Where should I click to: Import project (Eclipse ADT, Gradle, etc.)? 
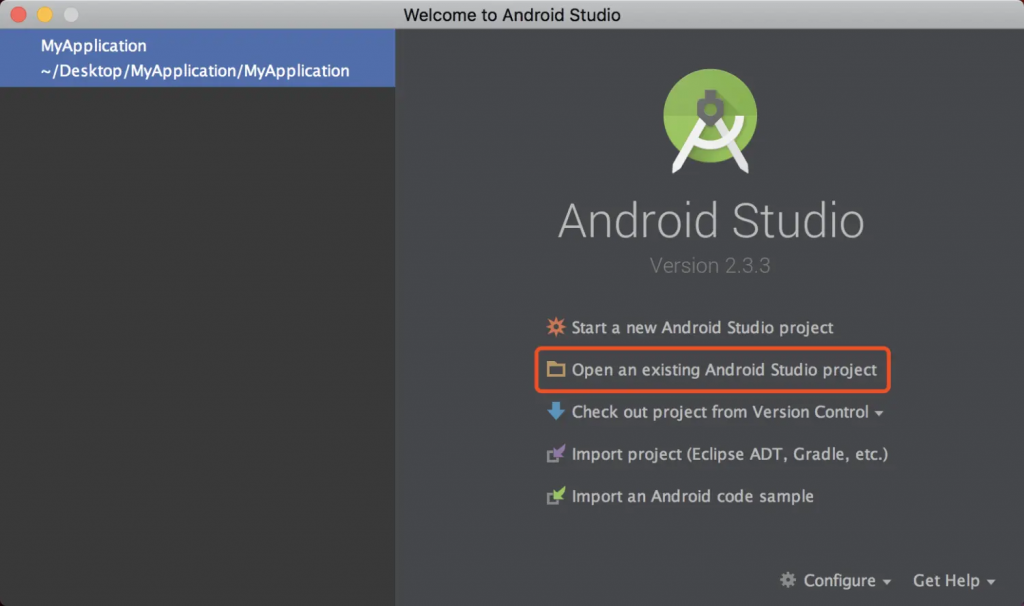729,454
